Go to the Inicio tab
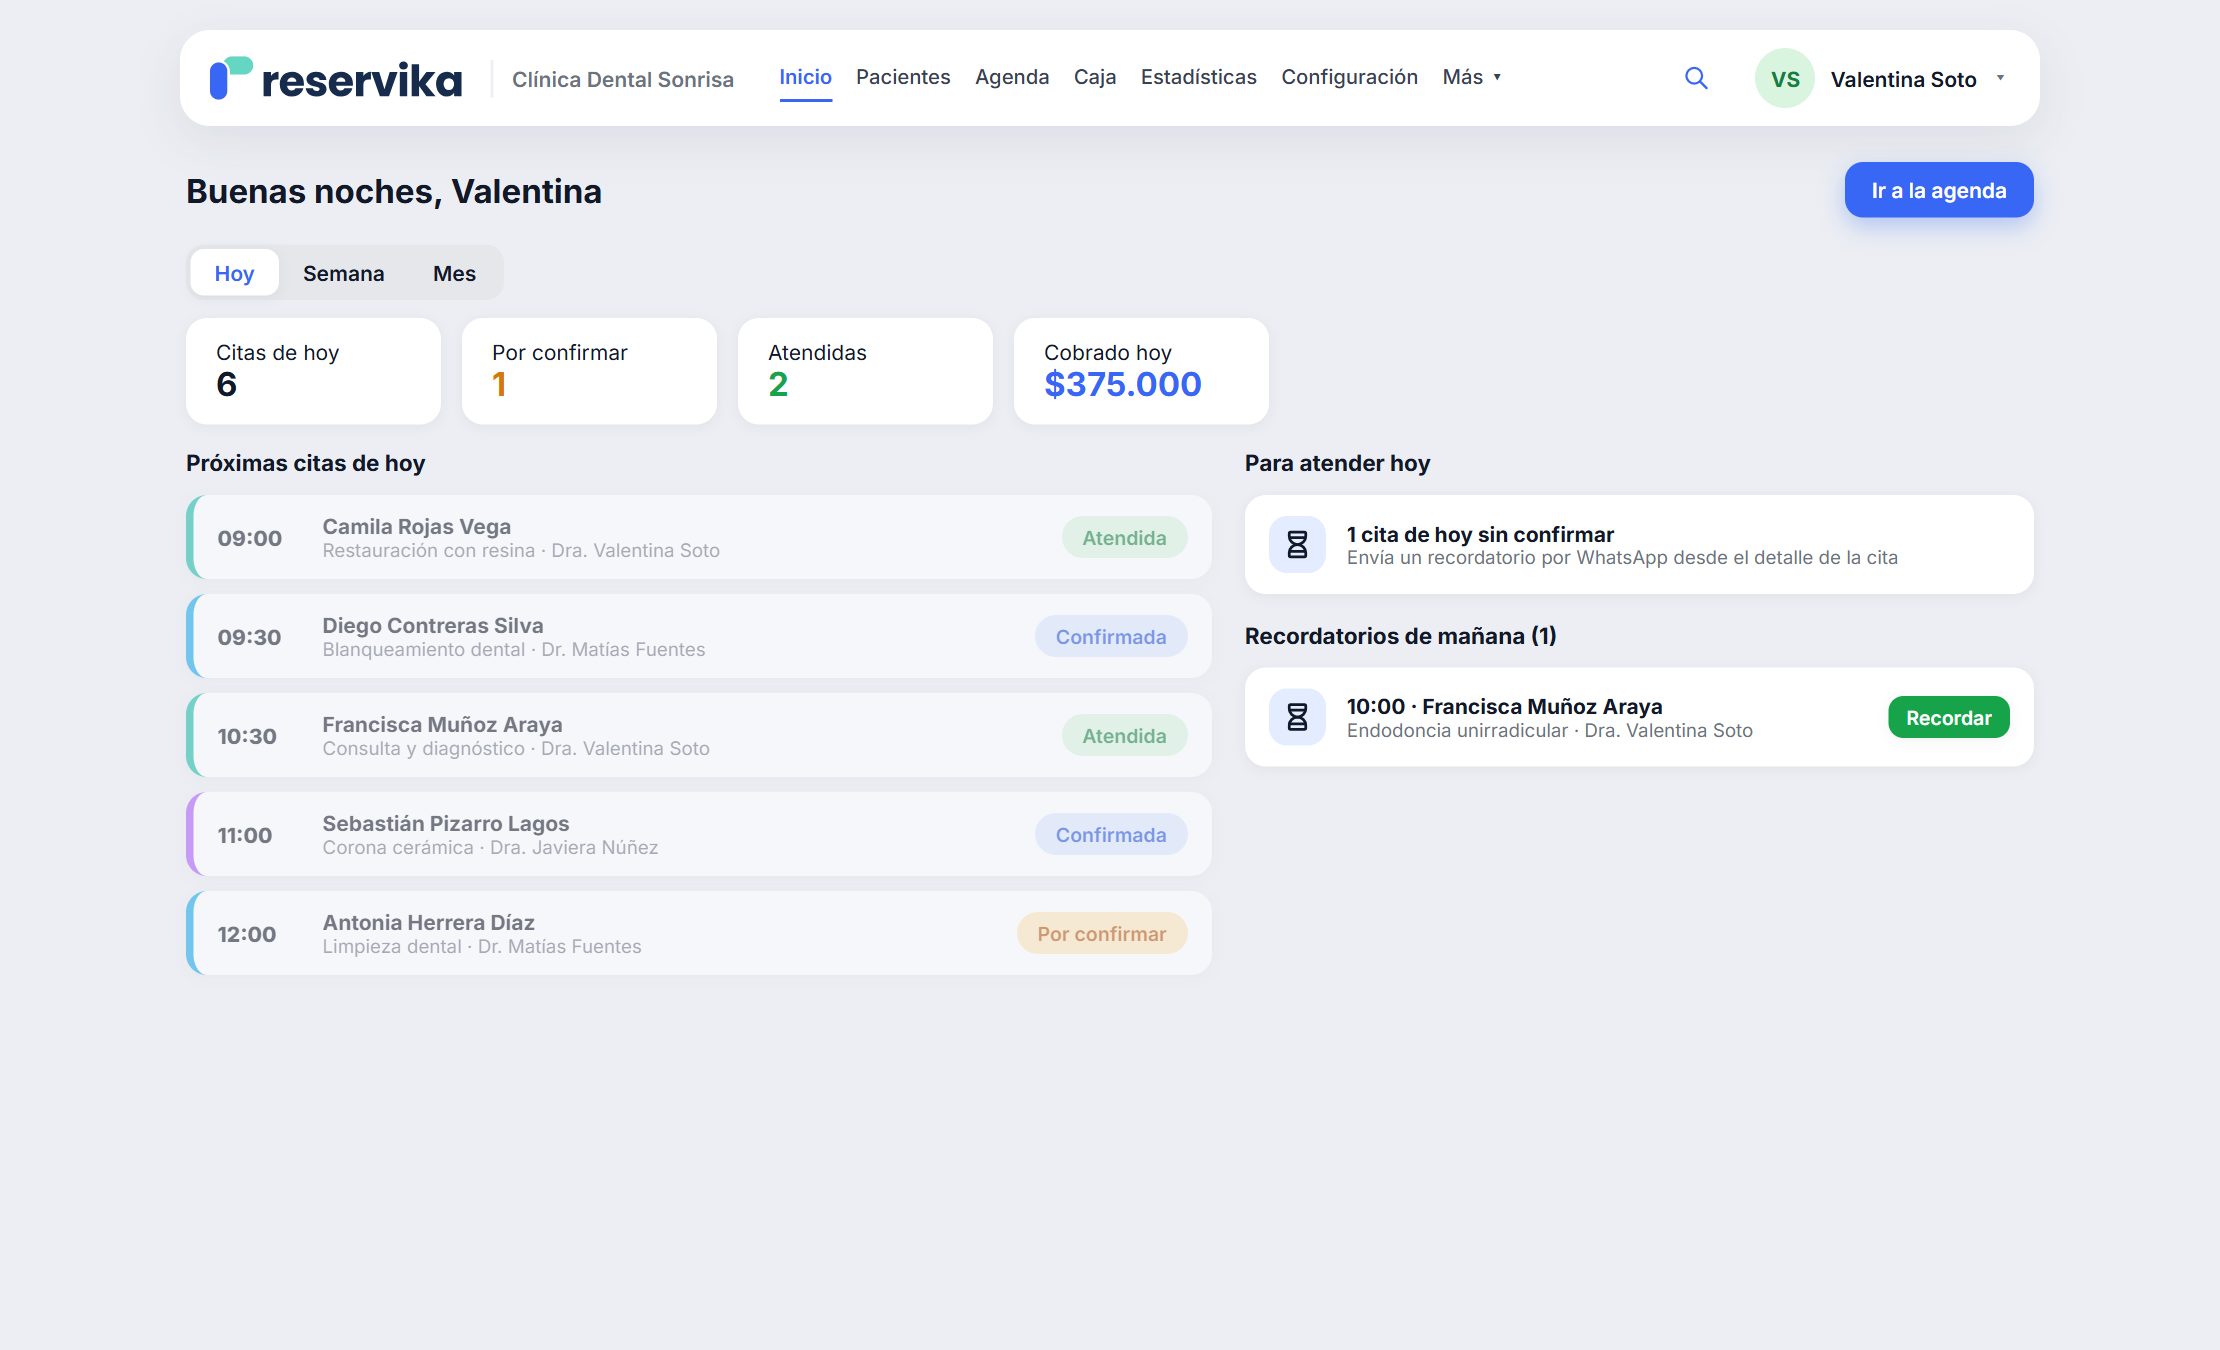The height and width of the screenshot is (1350, 2220). pos(805,77)
